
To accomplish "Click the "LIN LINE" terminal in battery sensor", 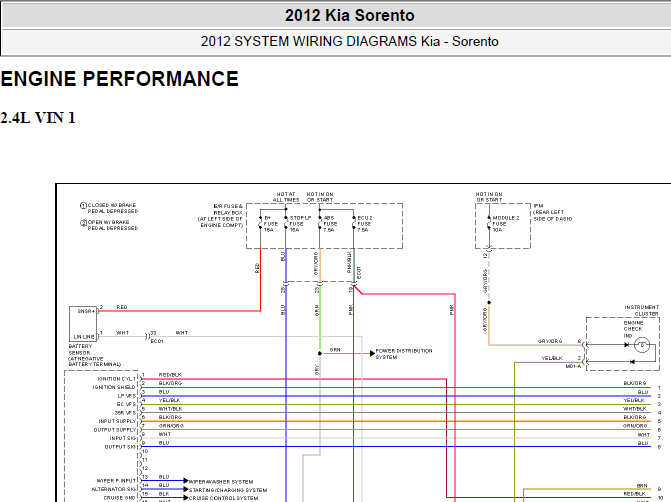I will coord(84,337).
